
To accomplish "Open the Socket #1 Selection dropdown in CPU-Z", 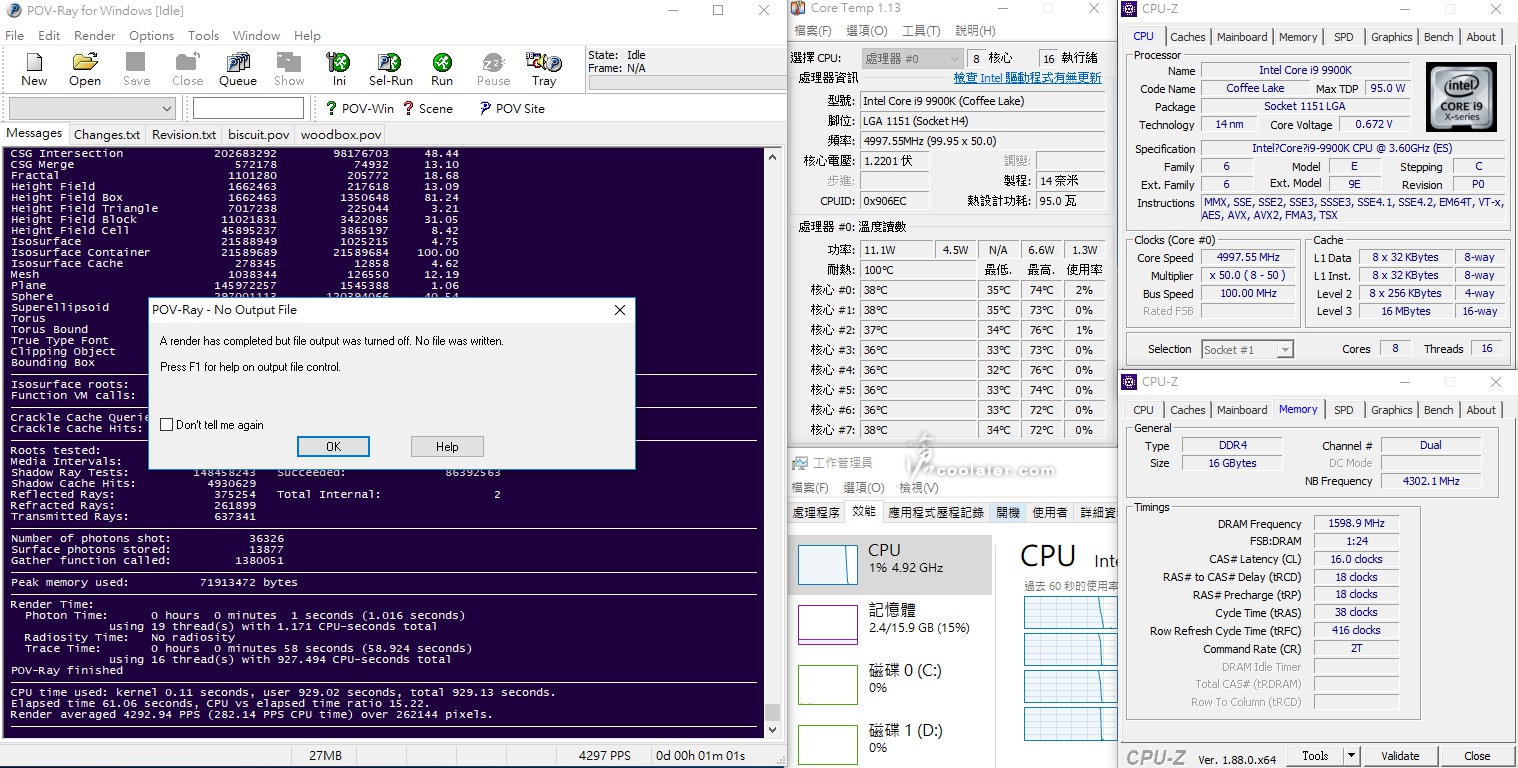I will click(x=1247, y=349).
